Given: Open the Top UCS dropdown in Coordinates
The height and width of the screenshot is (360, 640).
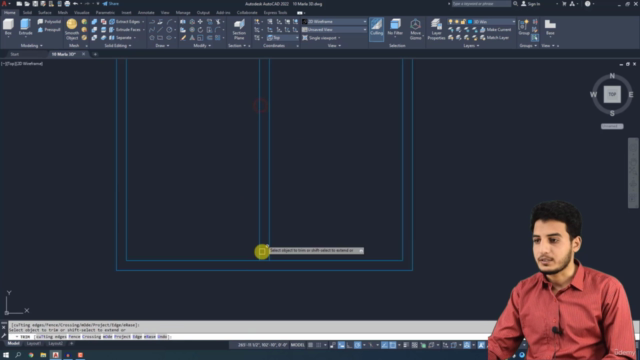Looking at the screenshot, I should [x=283, y=38].
